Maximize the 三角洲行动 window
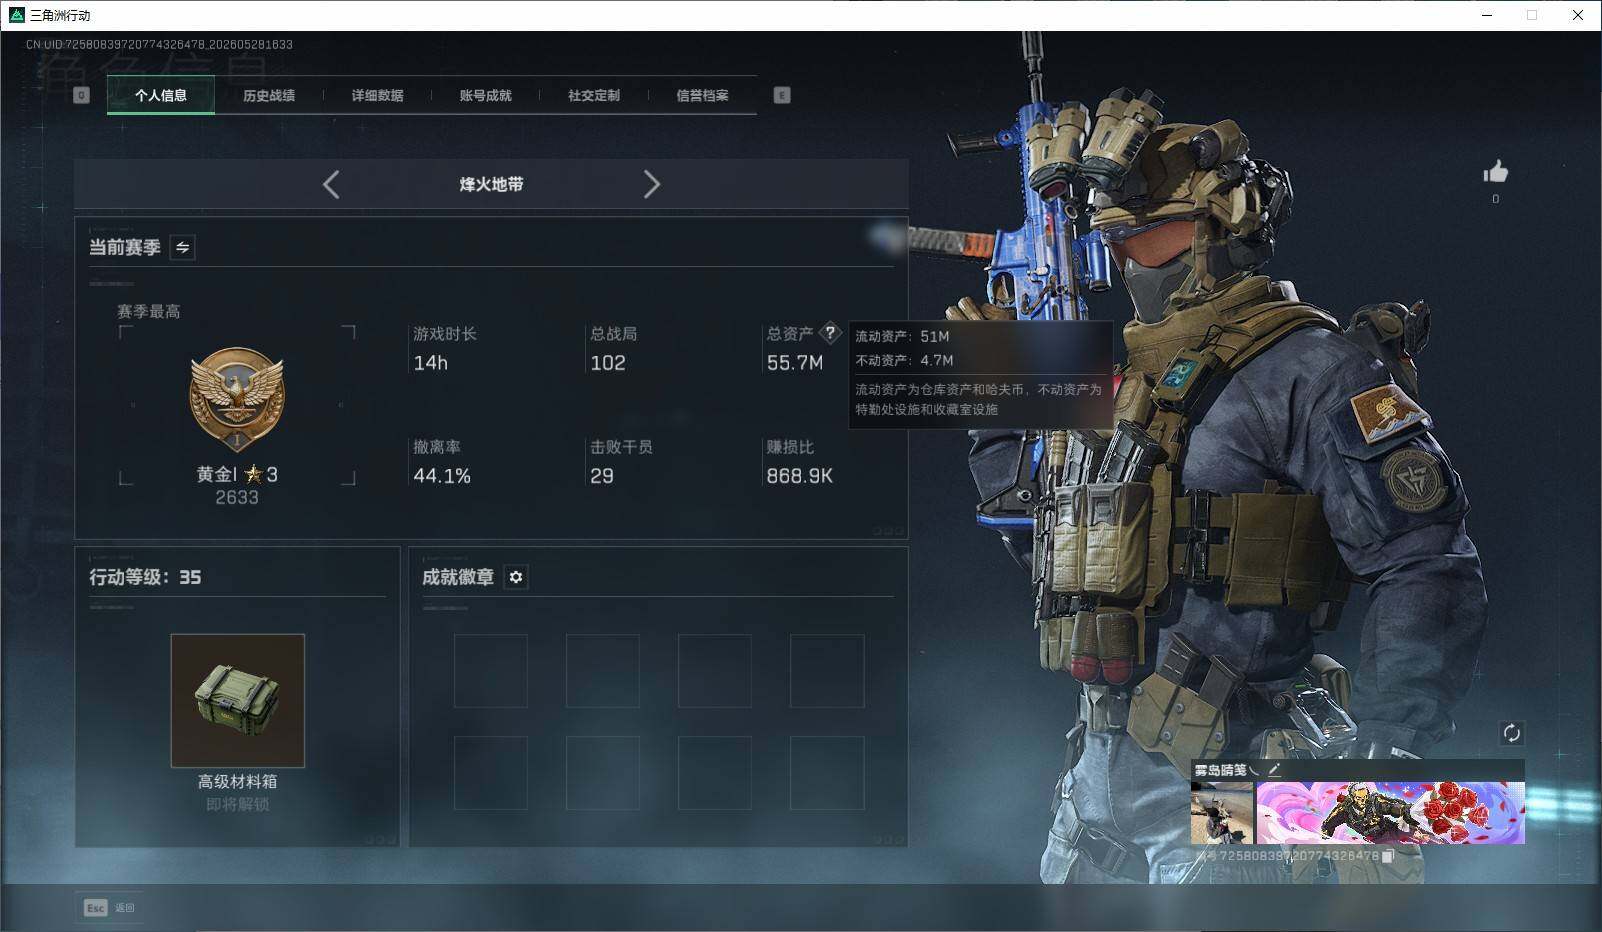Screen dimensions: 1602x932 coord(1532,15)
